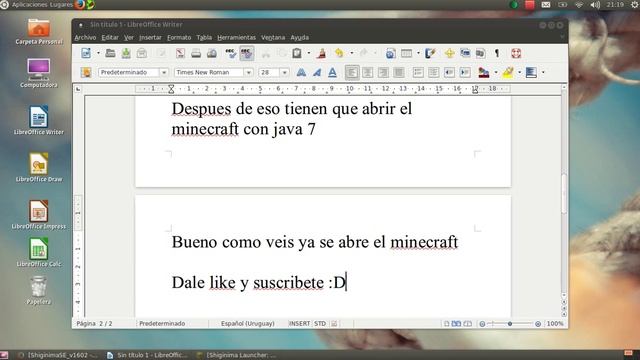Click Español (Uruguay) language in status bar

[248, 323]
